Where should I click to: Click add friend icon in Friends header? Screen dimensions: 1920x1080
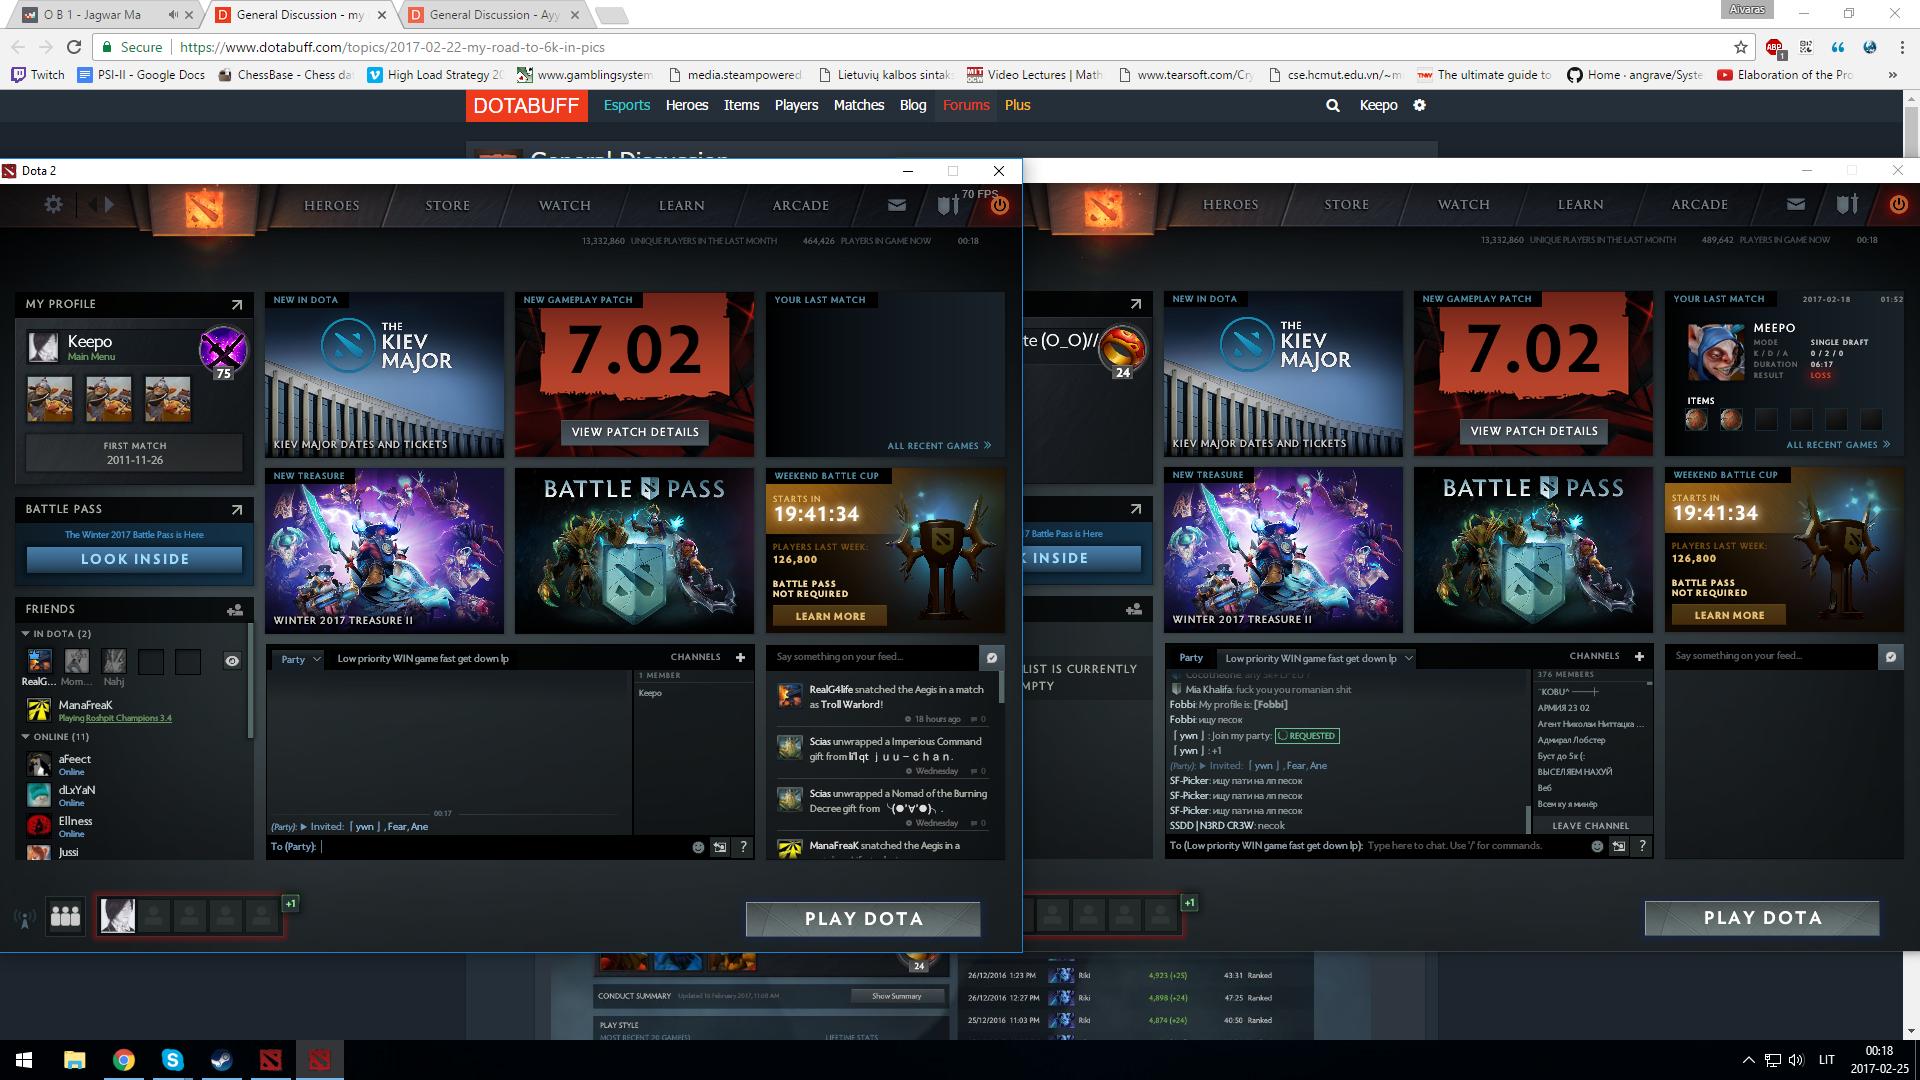coord(235,609)
